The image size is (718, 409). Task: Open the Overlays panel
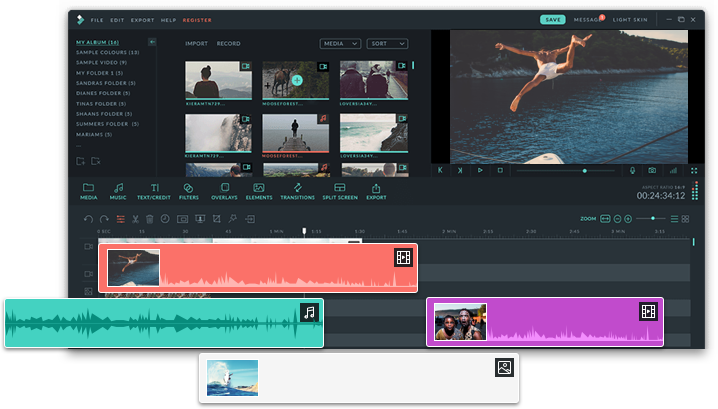click(224, 190)
